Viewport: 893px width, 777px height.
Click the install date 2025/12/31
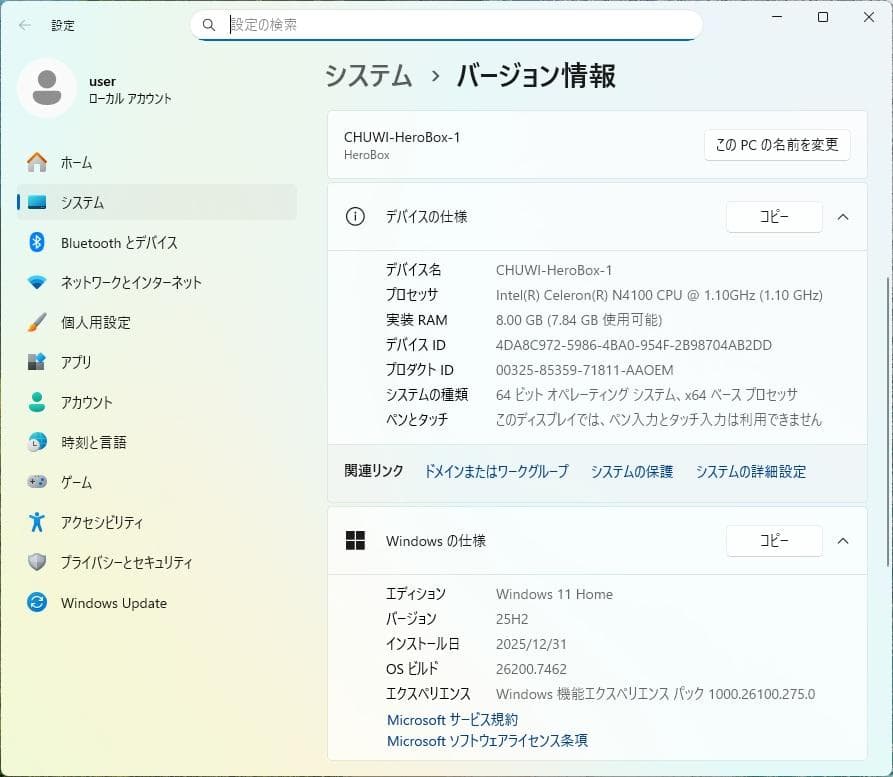pos(531,644)
